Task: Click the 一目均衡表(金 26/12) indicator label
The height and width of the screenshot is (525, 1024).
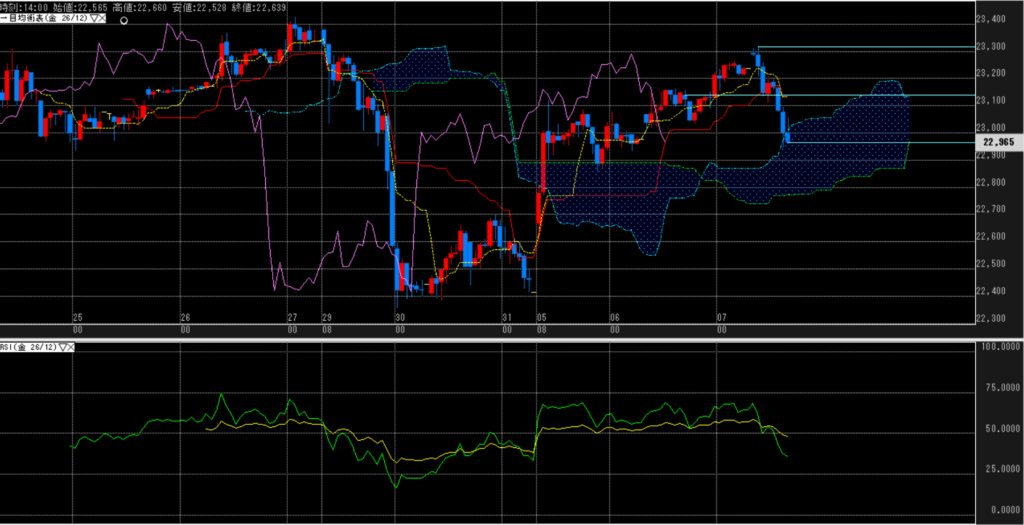Action: click(x=44, y=19)
